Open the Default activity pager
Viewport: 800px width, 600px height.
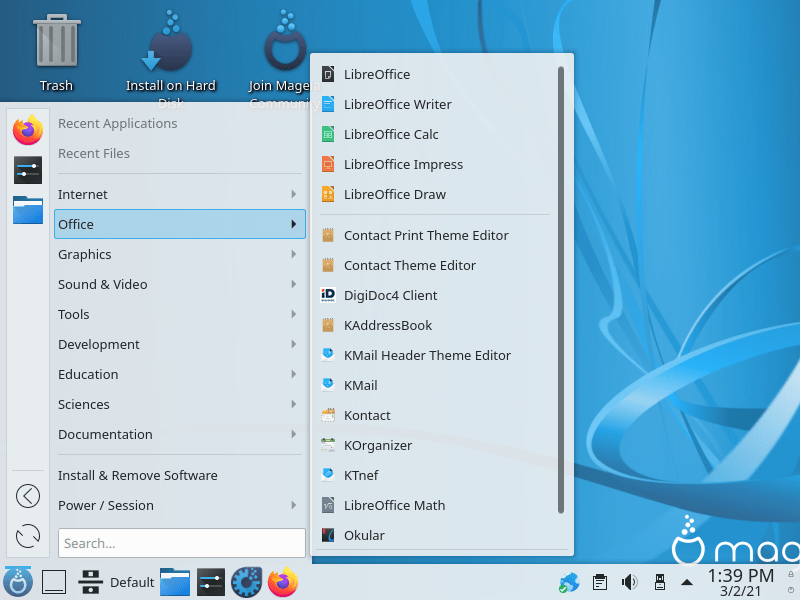point(116,582)
